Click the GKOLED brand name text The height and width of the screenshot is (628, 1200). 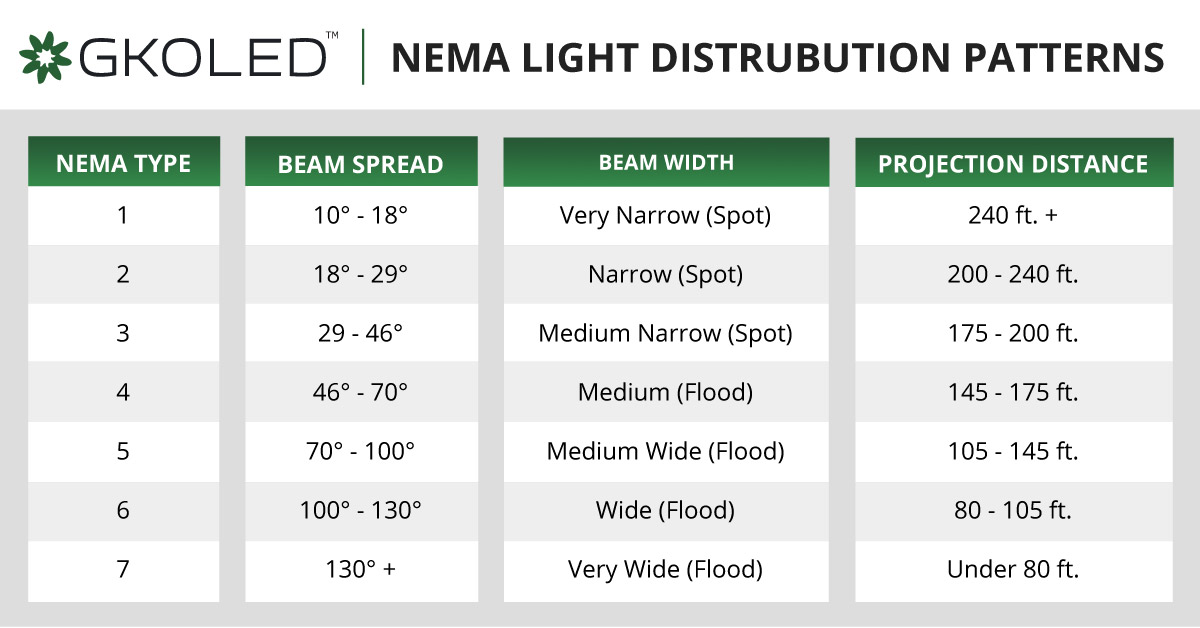click(203, 57)
